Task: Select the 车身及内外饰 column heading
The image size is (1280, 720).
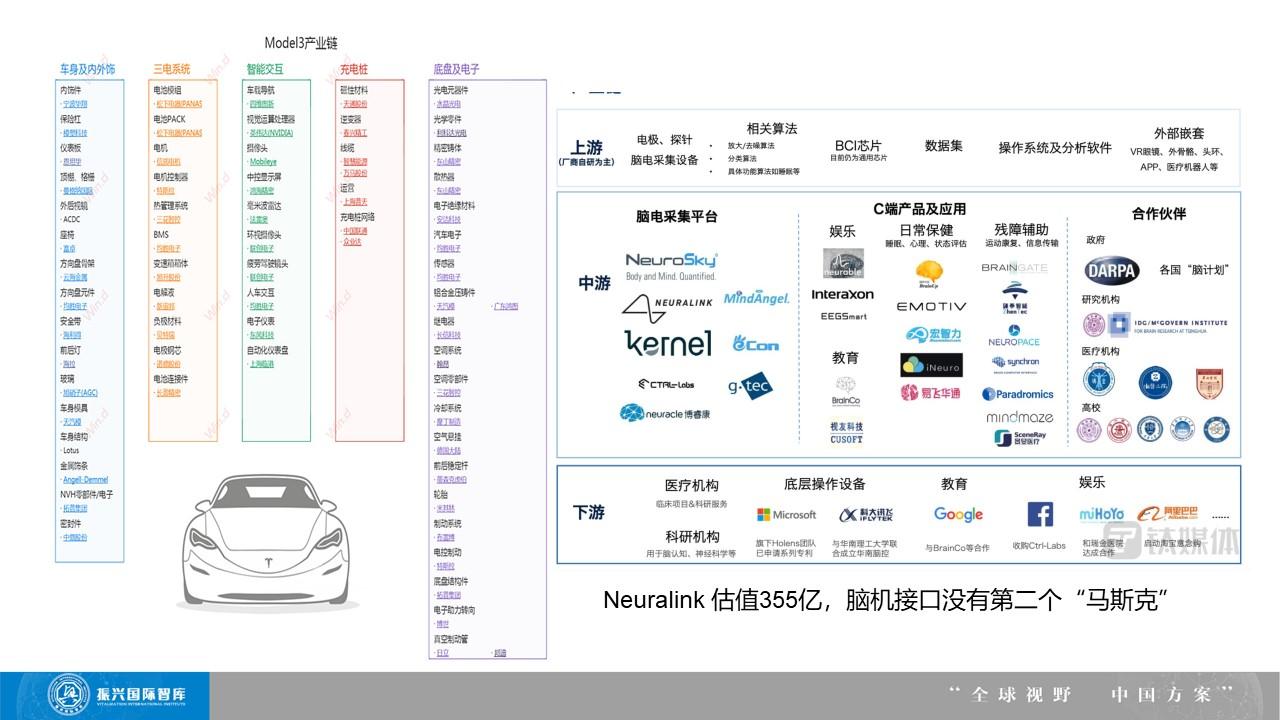Action: [87, 69]
